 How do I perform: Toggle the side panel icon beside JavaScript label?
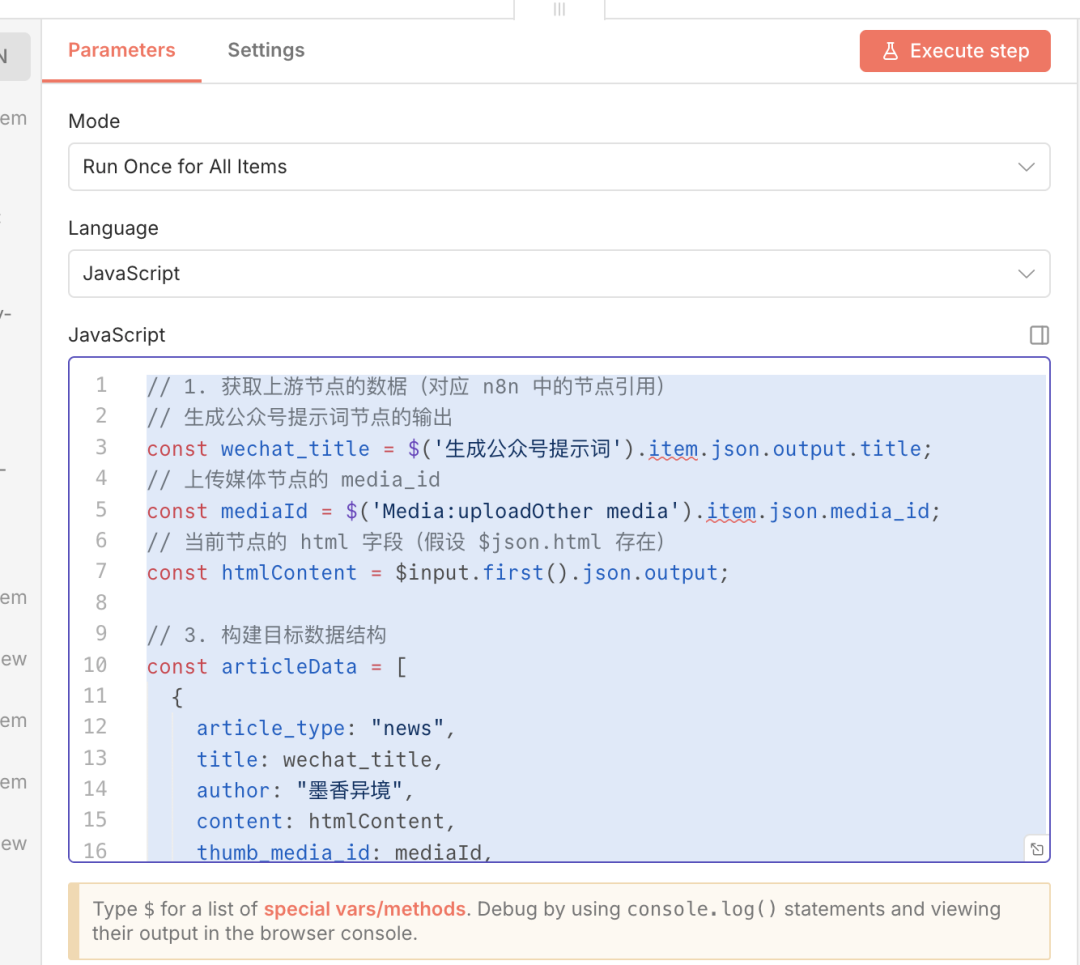[x=1039, y=335]
